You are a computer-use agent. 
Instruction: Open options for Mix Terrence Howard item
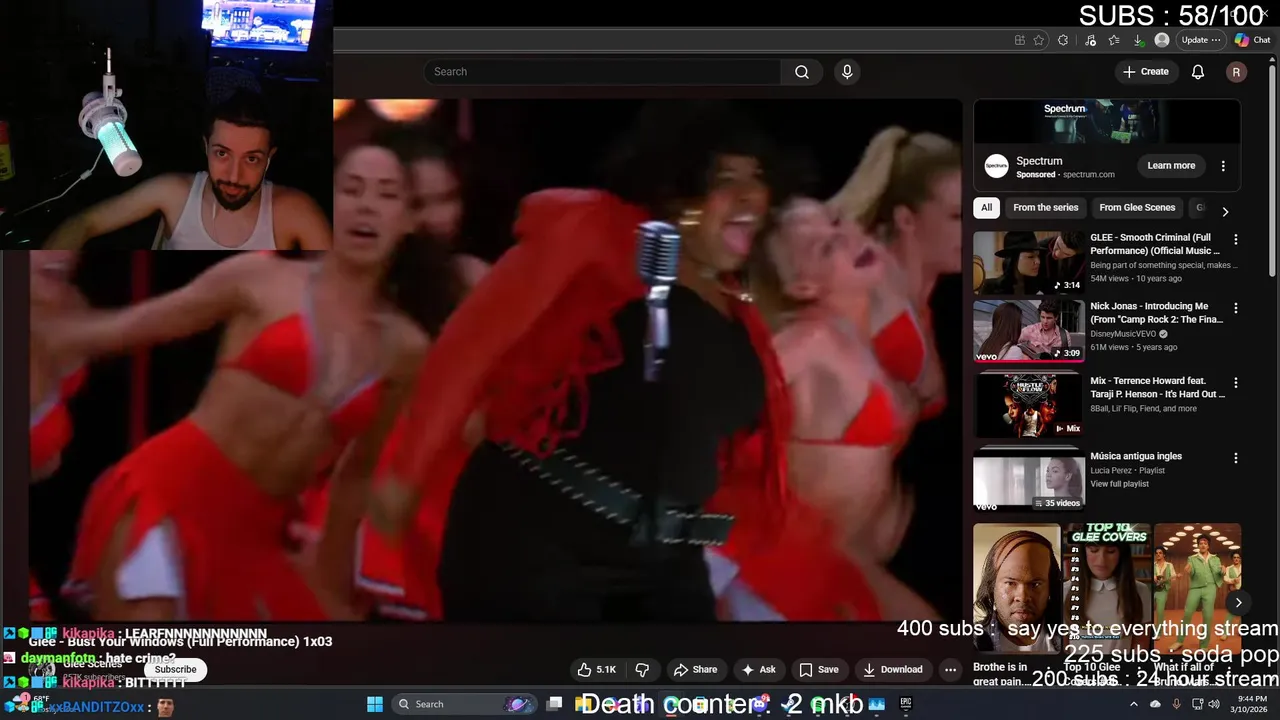pos(1236,383)
